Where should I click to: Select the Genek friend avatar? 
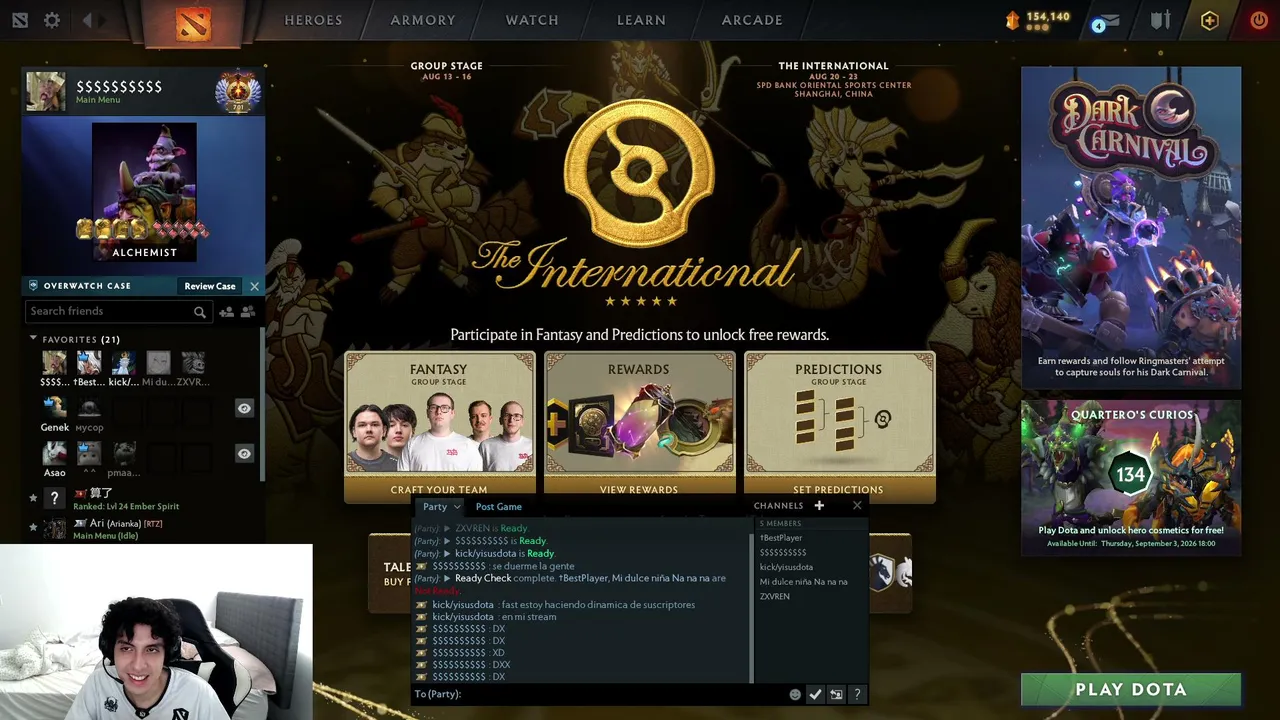click(x=54, y=407)
